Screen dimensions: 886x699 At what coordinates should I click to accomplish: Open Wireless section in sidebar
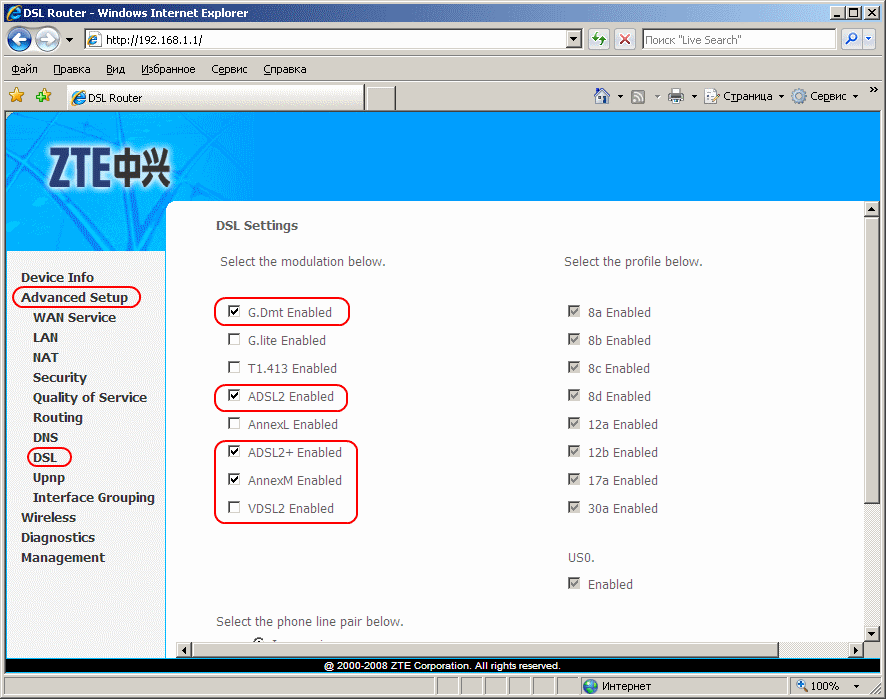48,518
